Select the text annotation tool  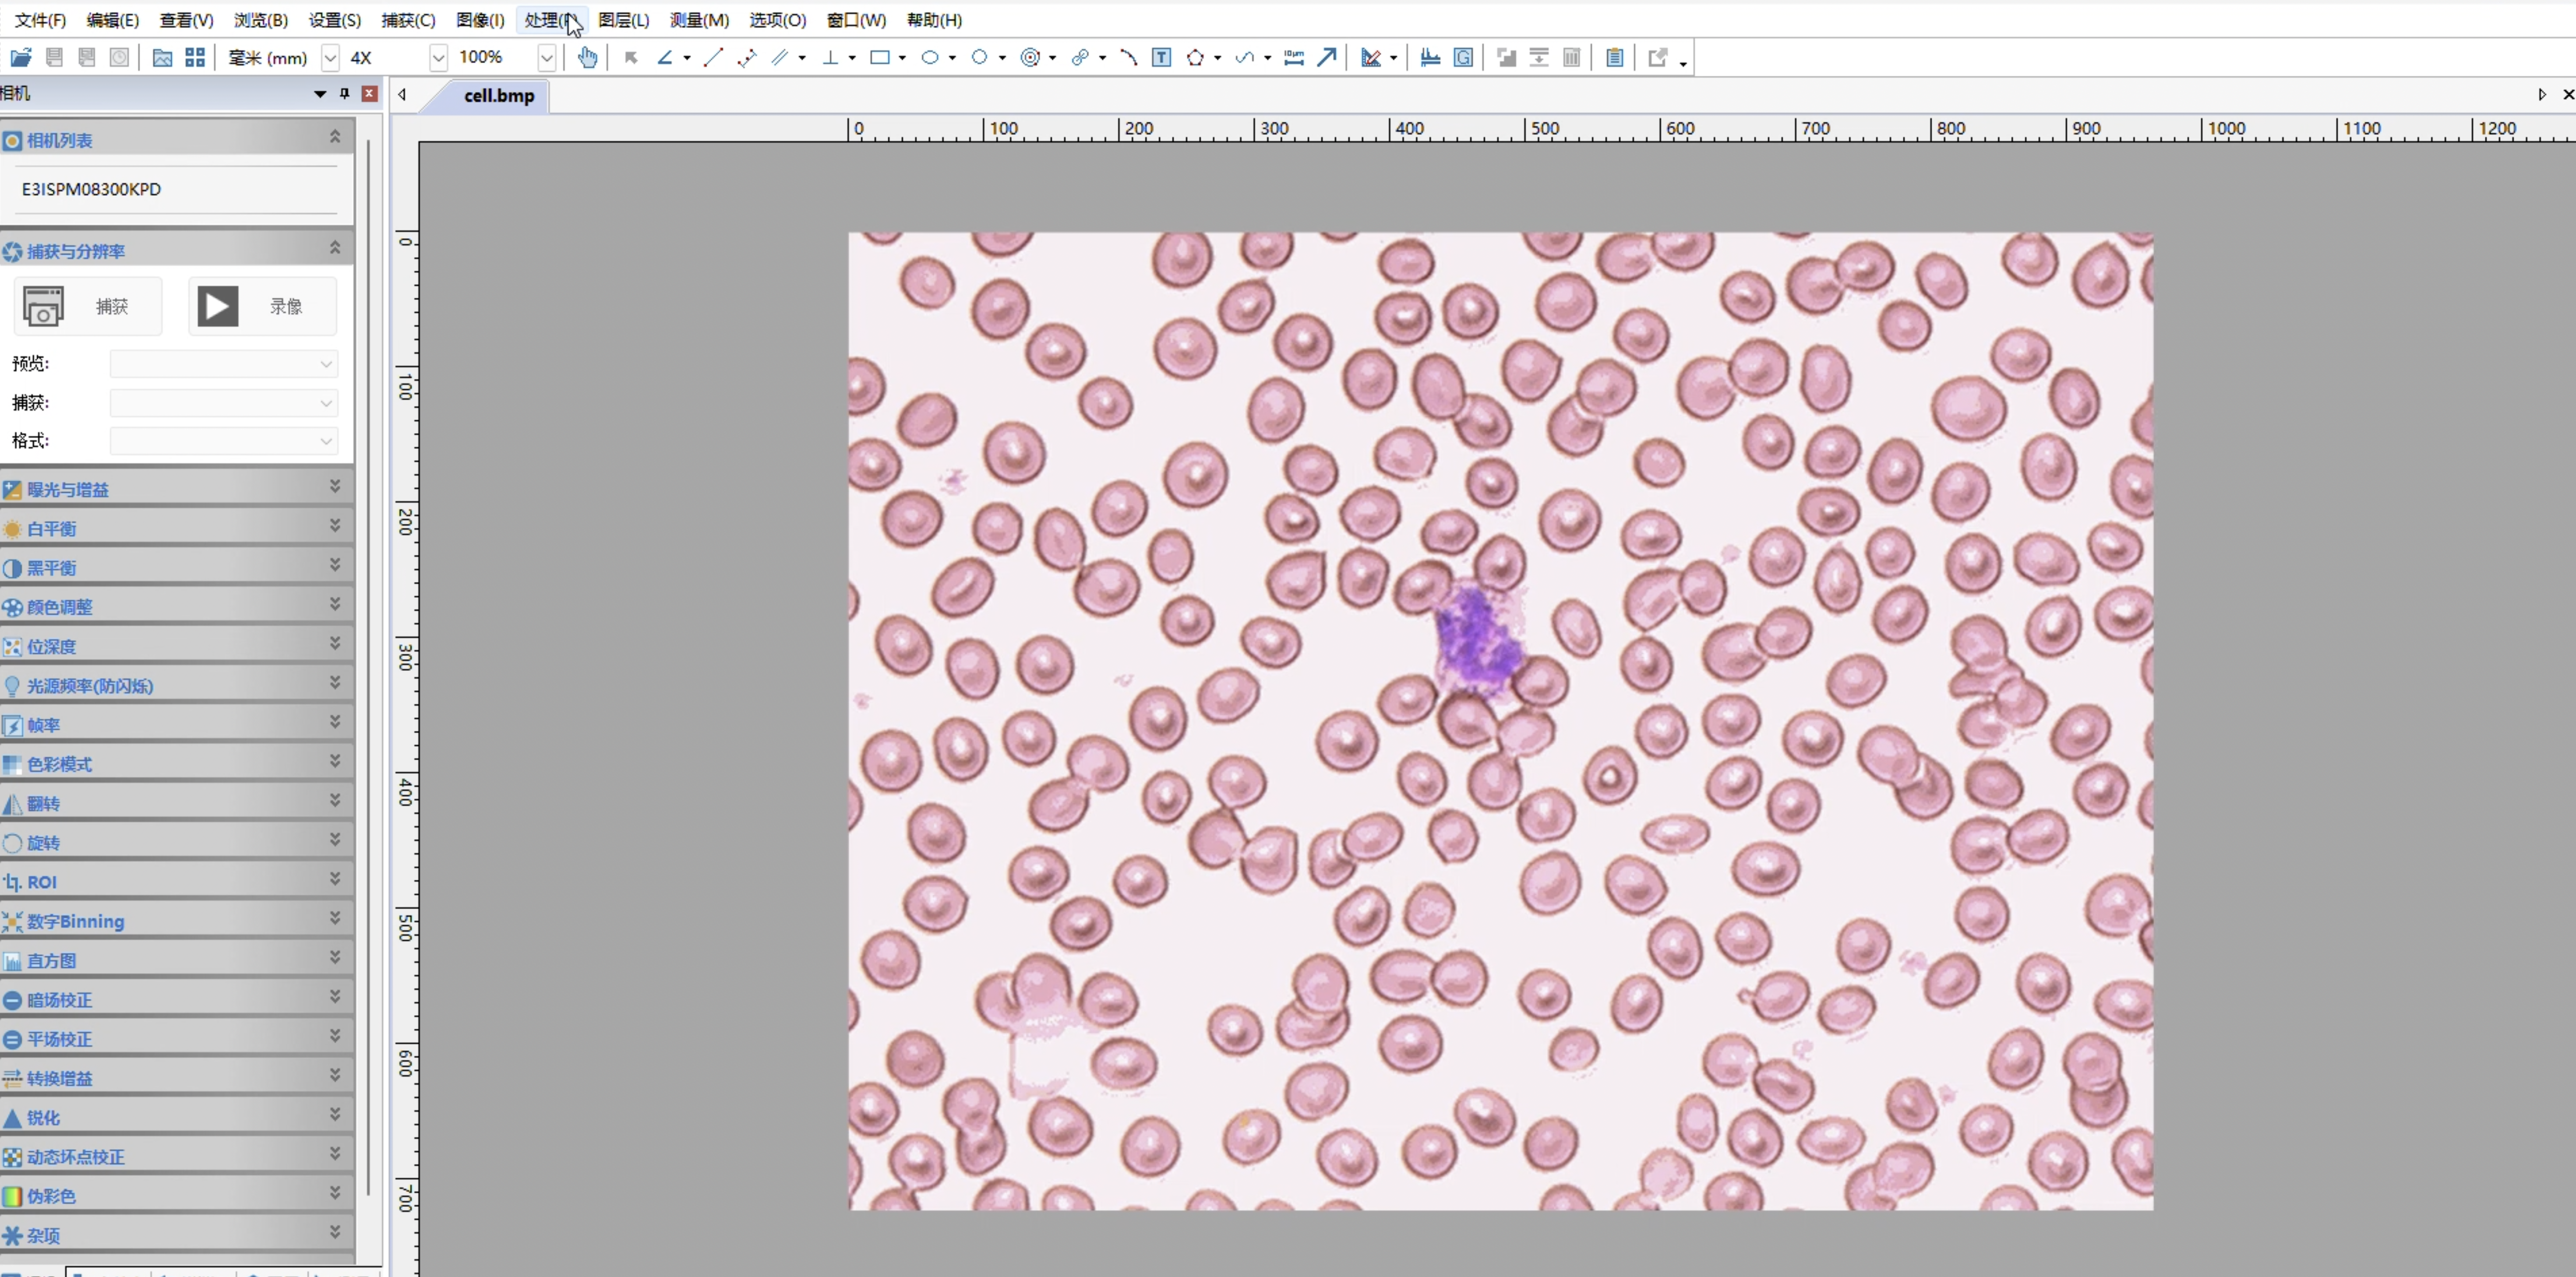[x=1161, y=58]
